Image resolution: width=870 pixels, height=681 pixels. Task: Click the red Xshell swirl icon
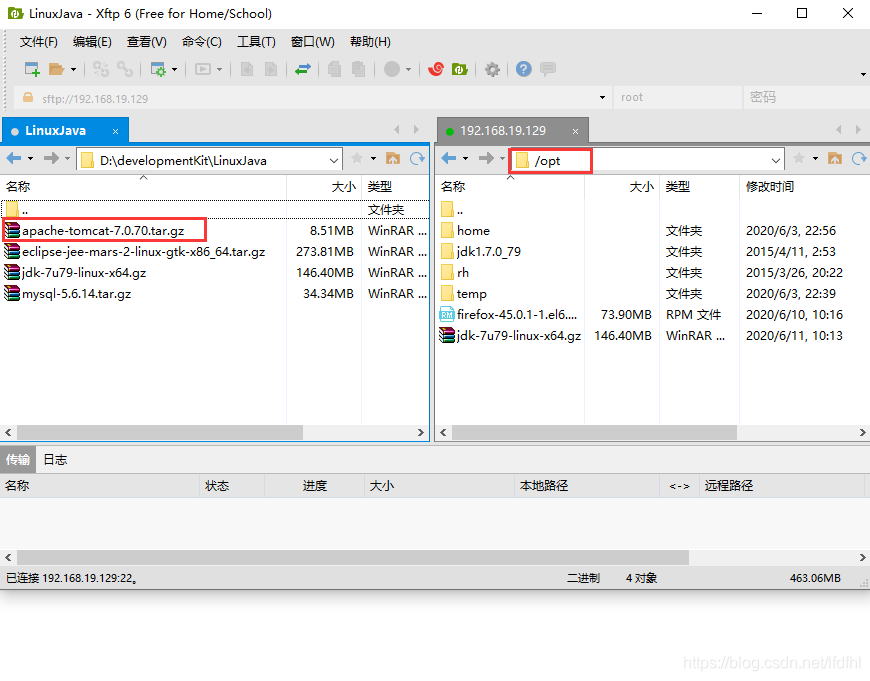(436, 69)
